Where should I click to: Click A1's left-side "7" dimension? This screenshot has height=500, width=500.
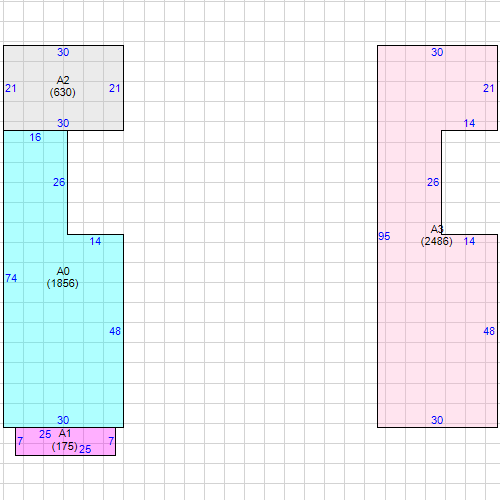pos(20,441)
